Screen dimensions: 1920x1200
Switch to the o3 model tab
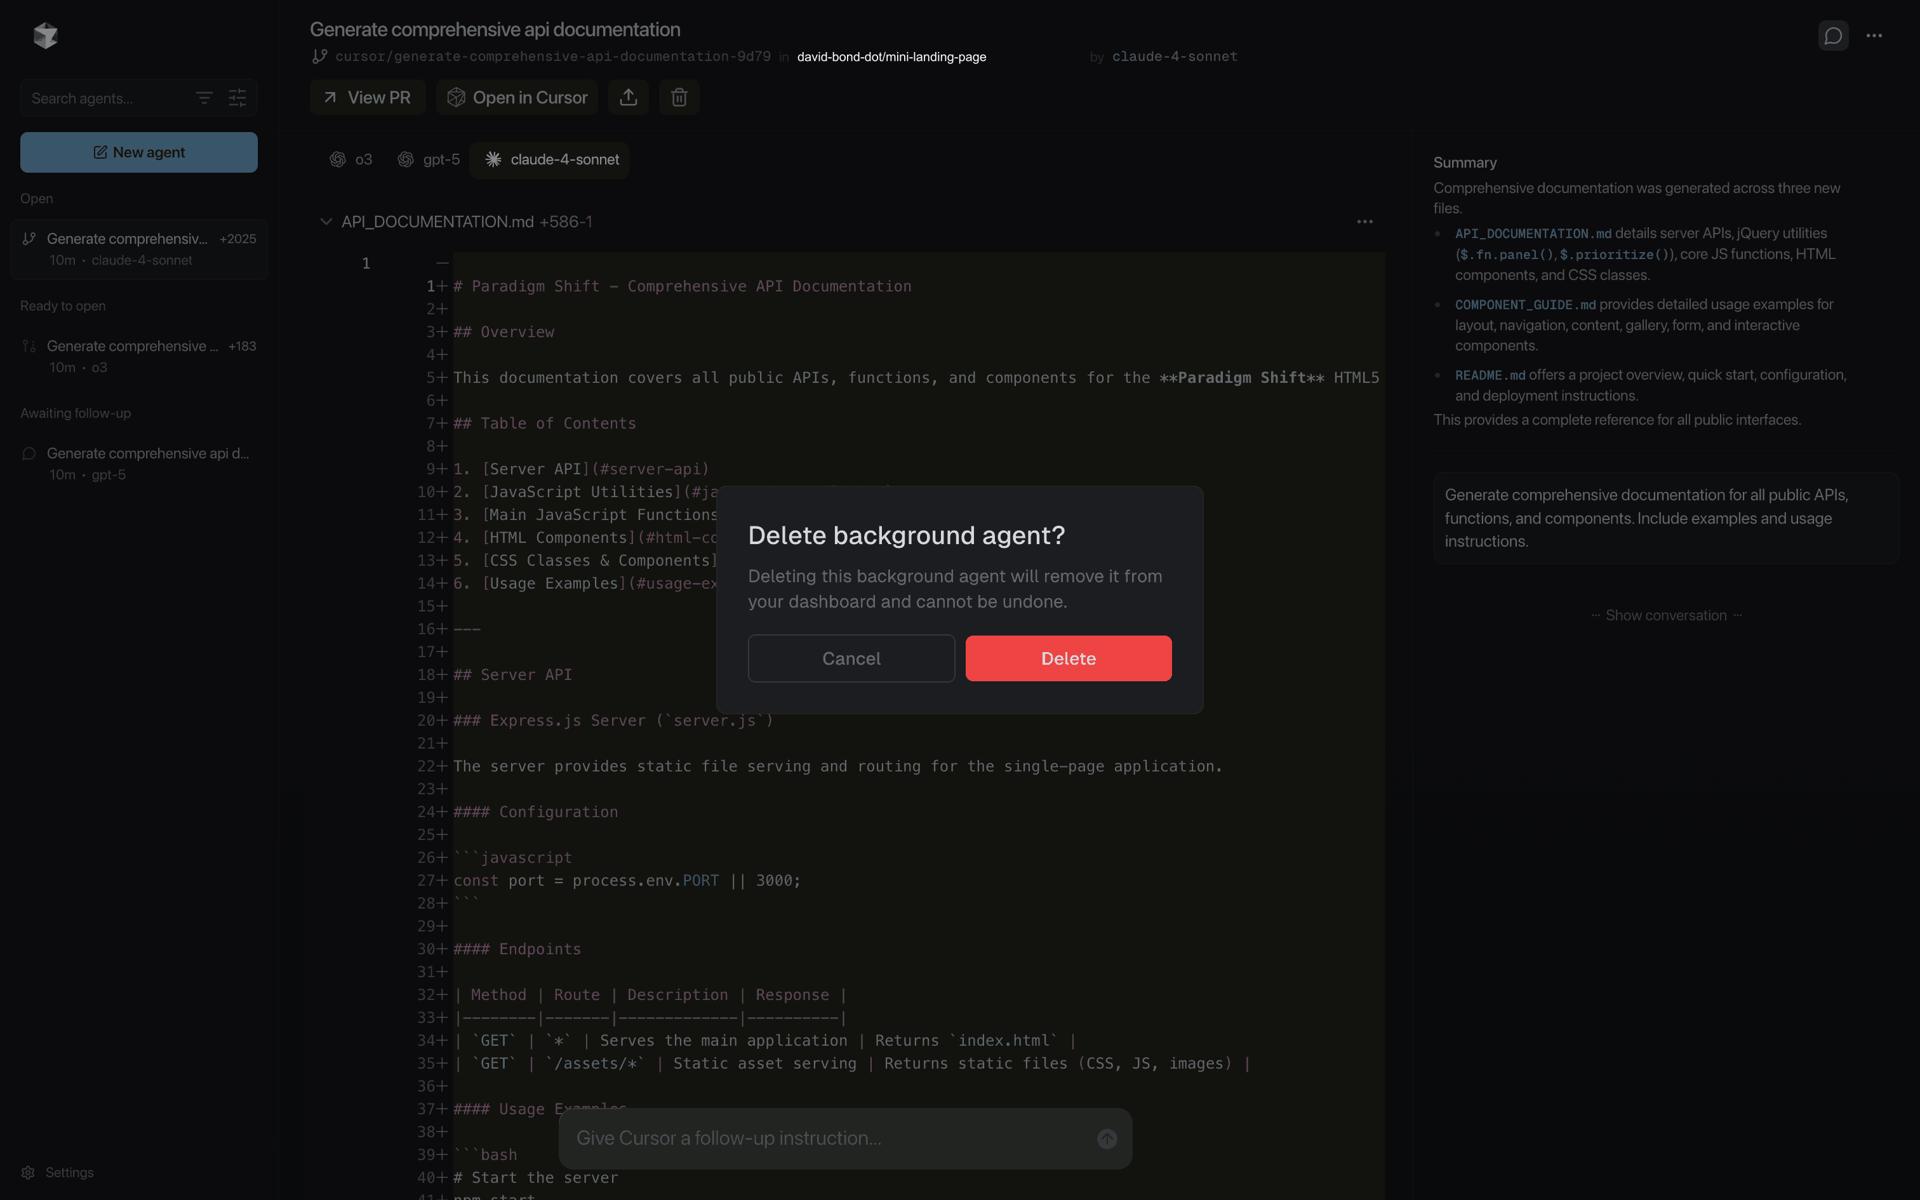(351, 159)
